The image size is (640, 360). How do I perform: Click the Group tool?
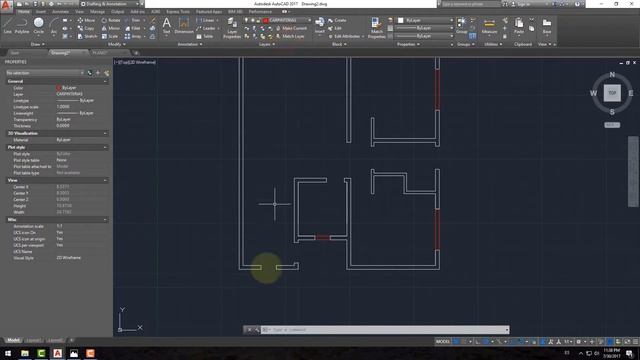point(462,25)
